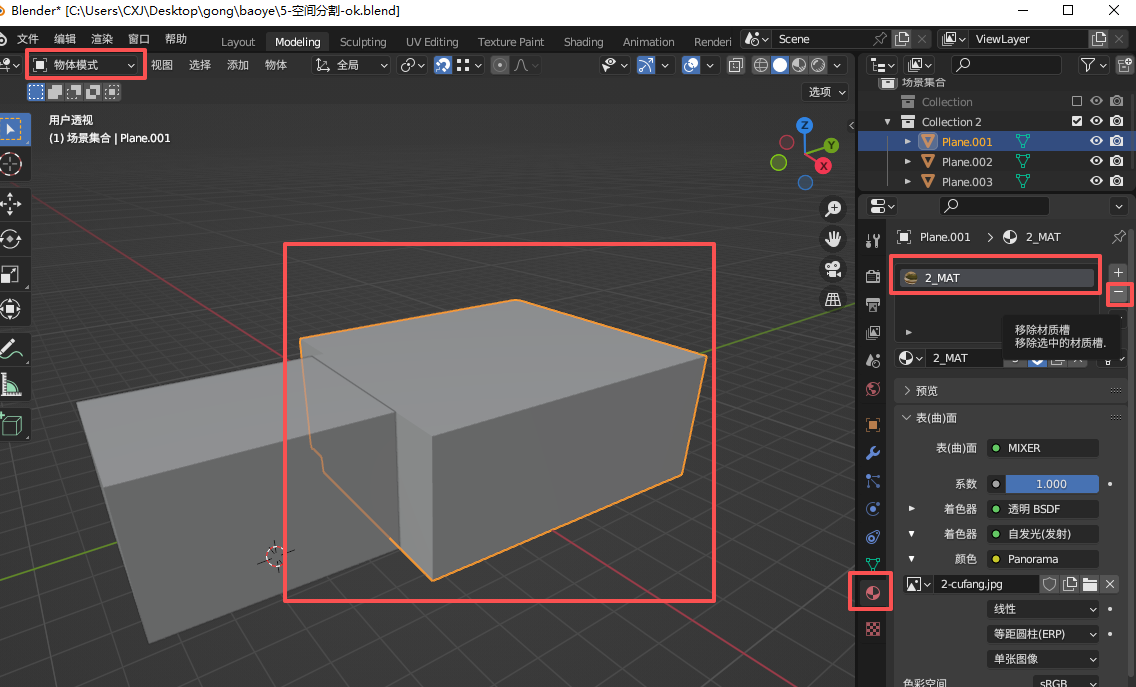Open the Equirectangular (ERP) projection dropdown
1136x687 pixels.
1043,634
